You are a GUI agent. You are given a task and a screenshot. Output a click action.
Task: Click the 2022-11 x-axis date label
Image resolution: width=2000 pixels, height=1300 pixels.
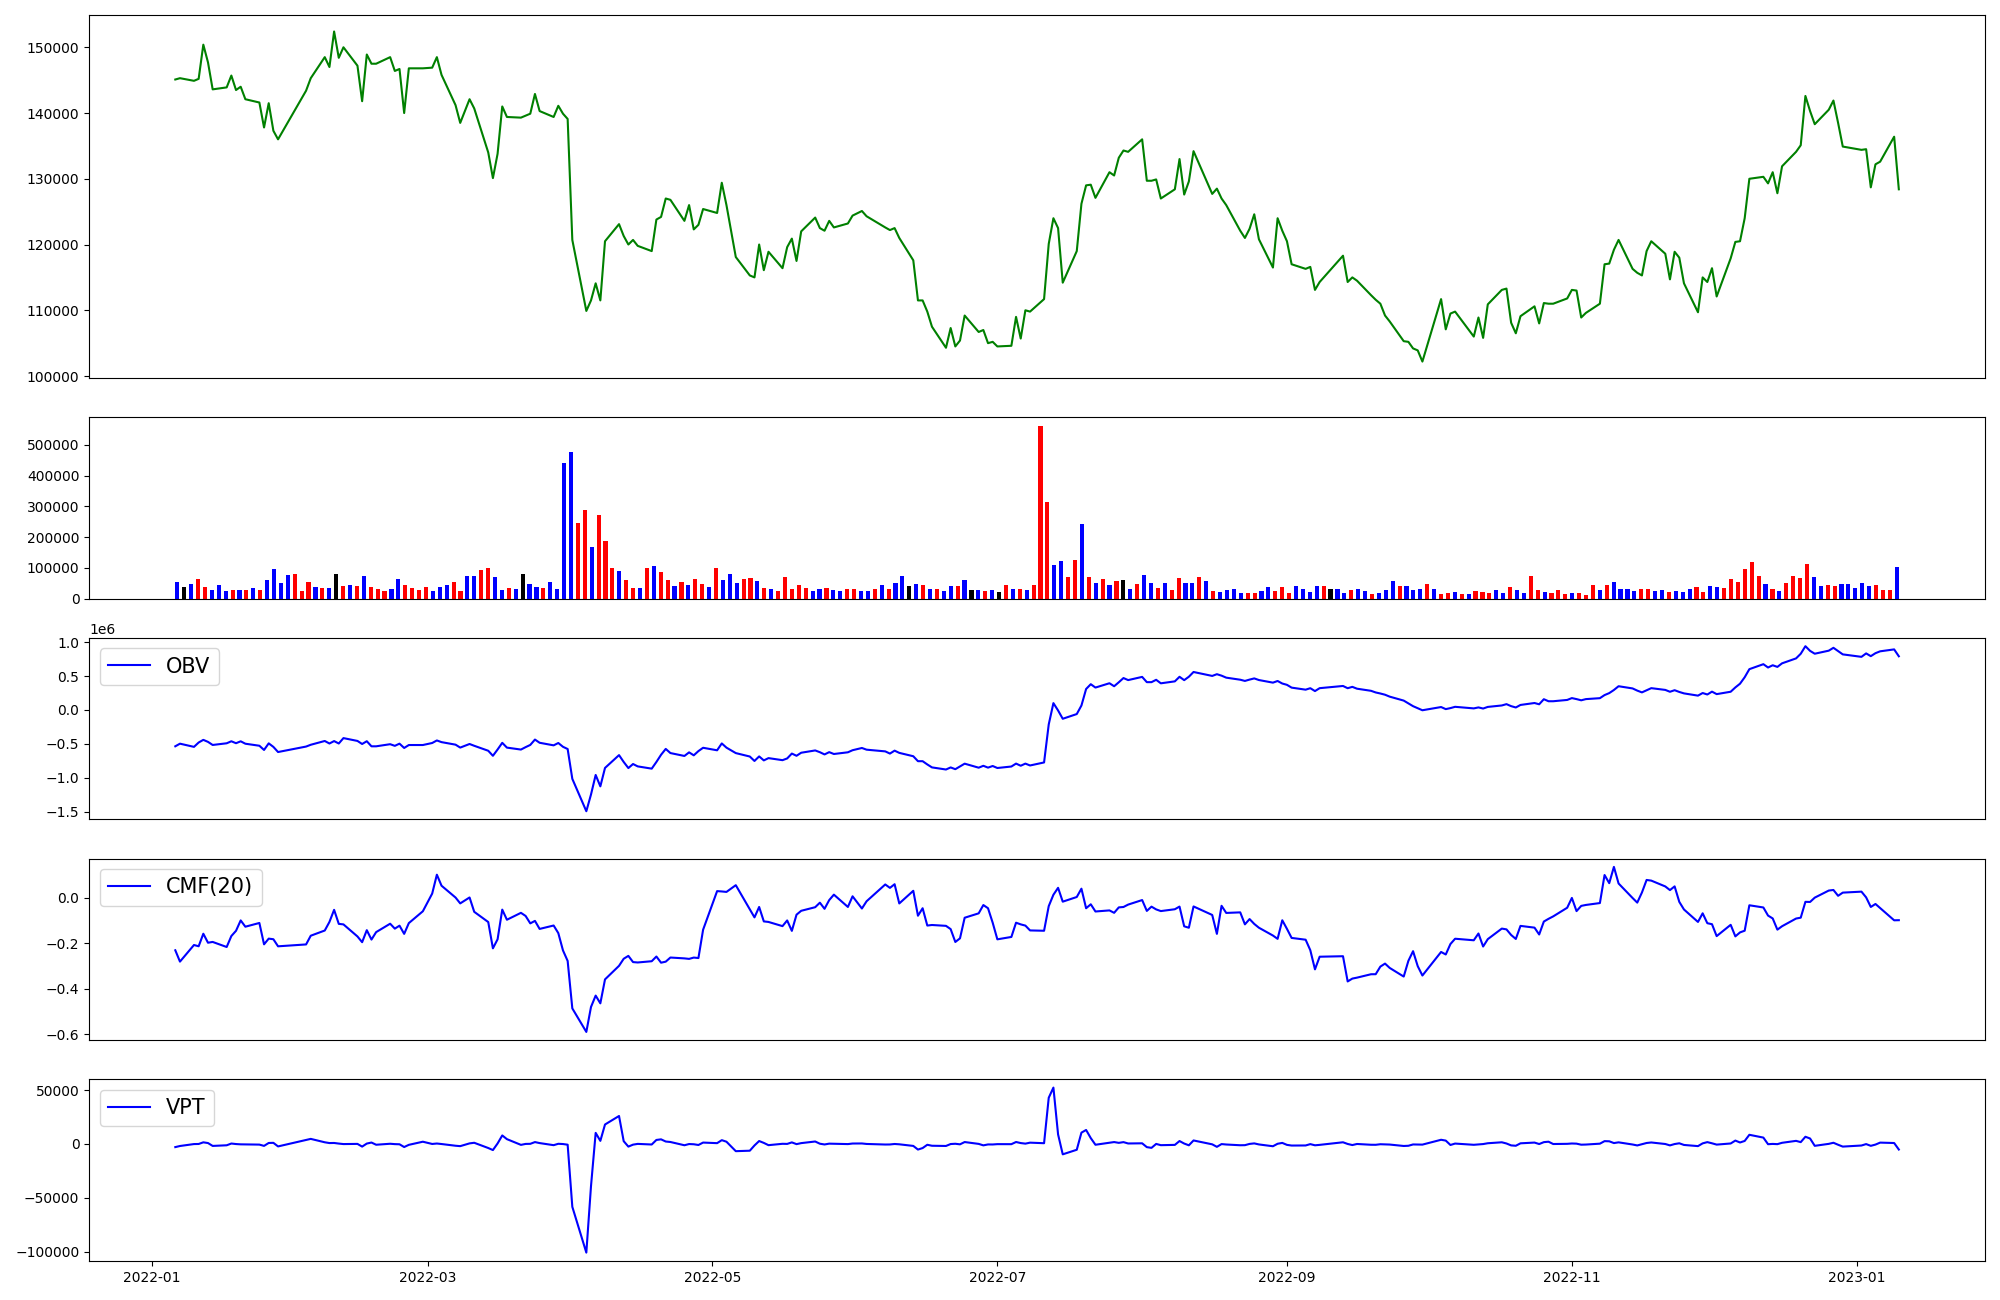point(1572,1276)
